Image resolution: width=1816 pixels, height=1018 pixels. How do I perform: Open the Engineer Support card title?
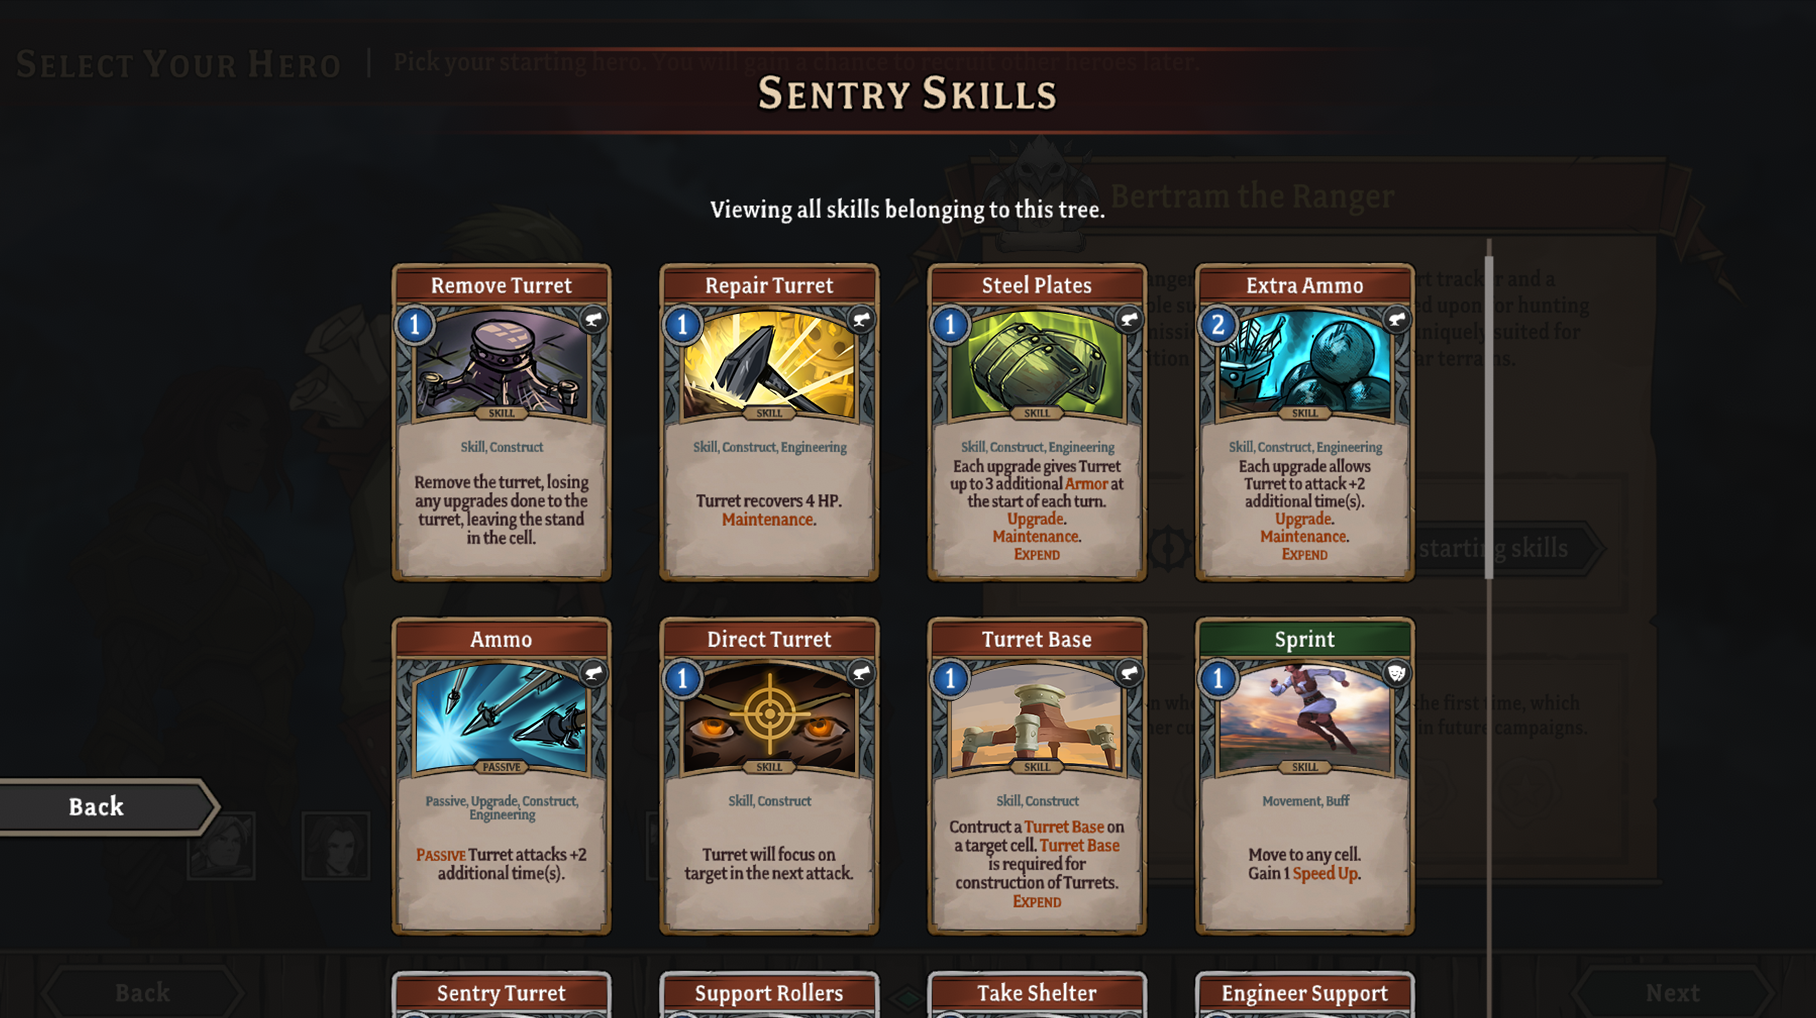[x=1305, y=993]
